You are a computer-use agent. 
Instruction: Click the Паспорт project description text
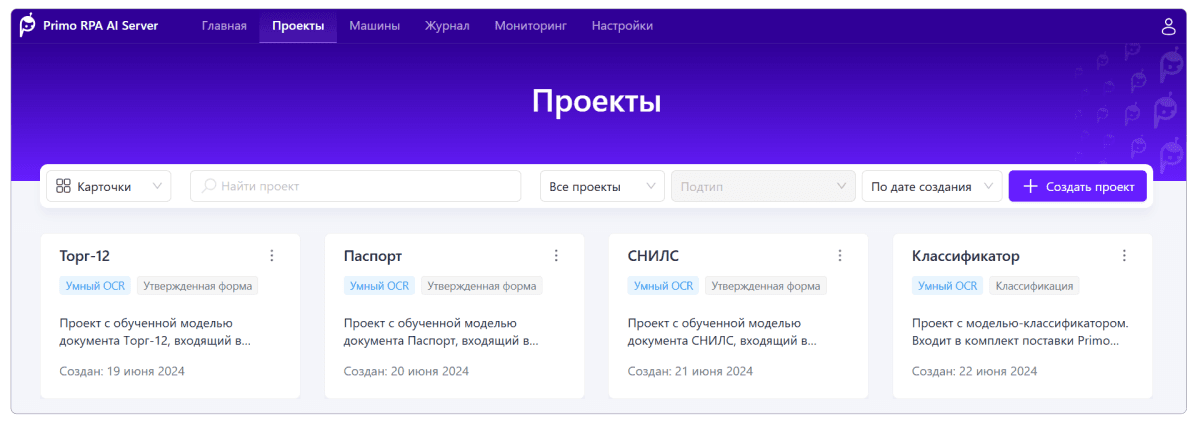tap(441, 332)
